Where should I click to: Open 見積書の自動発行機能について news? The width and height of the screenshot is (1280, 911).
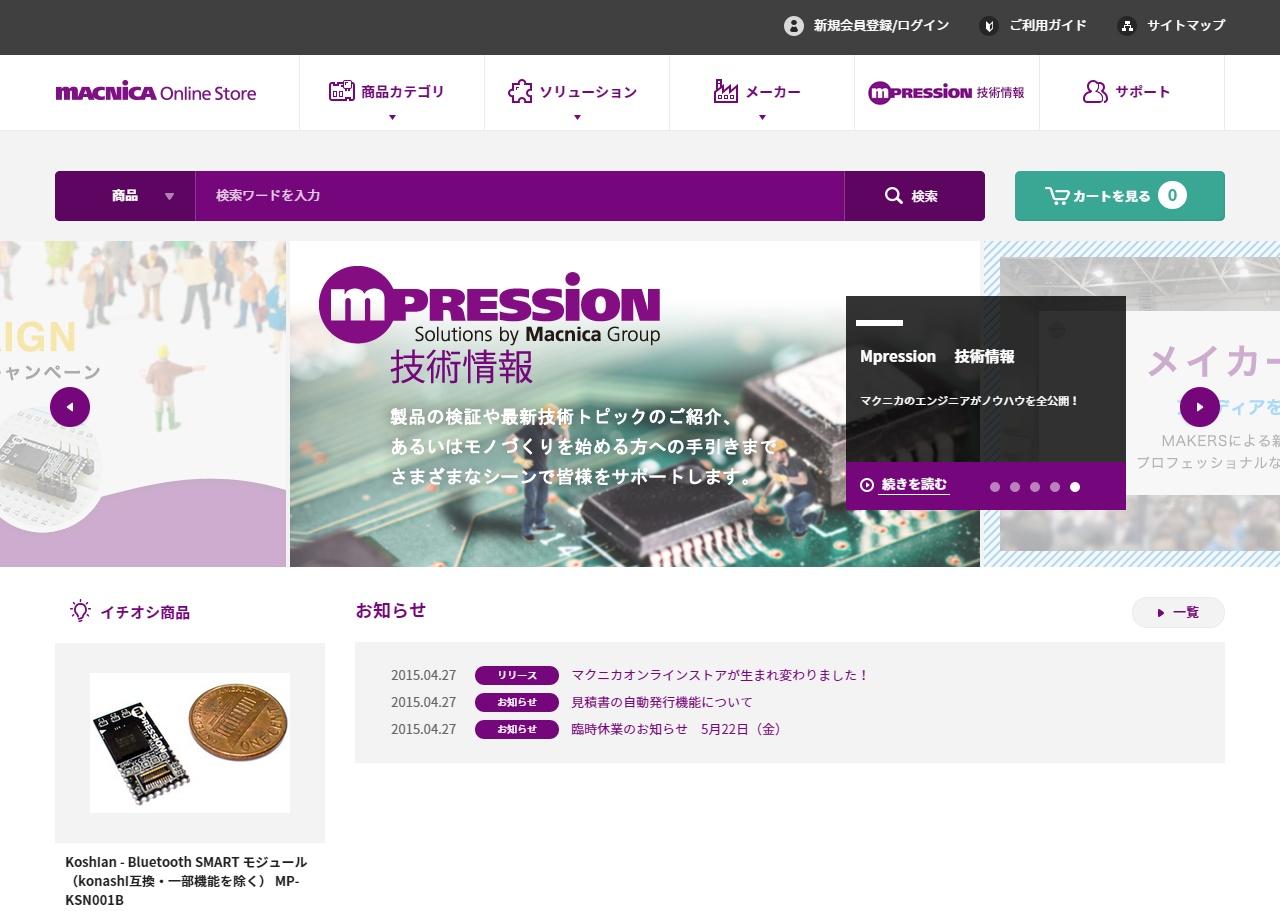pos(662,702)
